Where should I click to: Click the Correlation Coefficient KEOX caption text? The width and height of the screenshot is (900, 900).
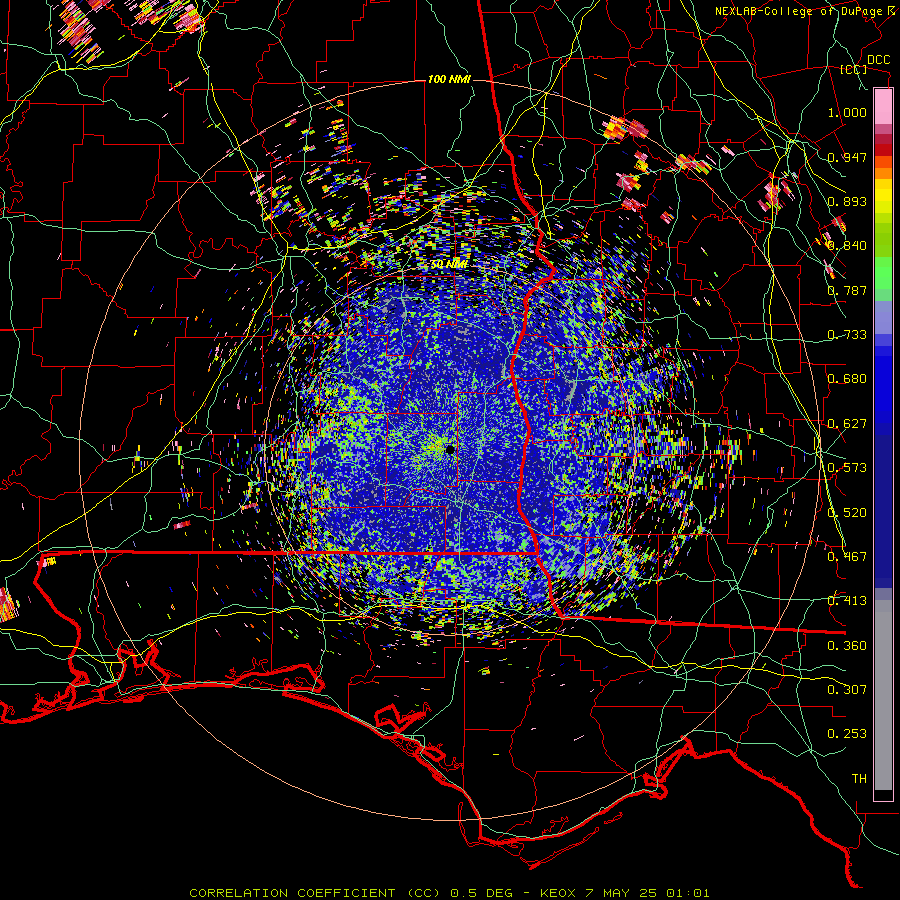(x=449, y=893)
